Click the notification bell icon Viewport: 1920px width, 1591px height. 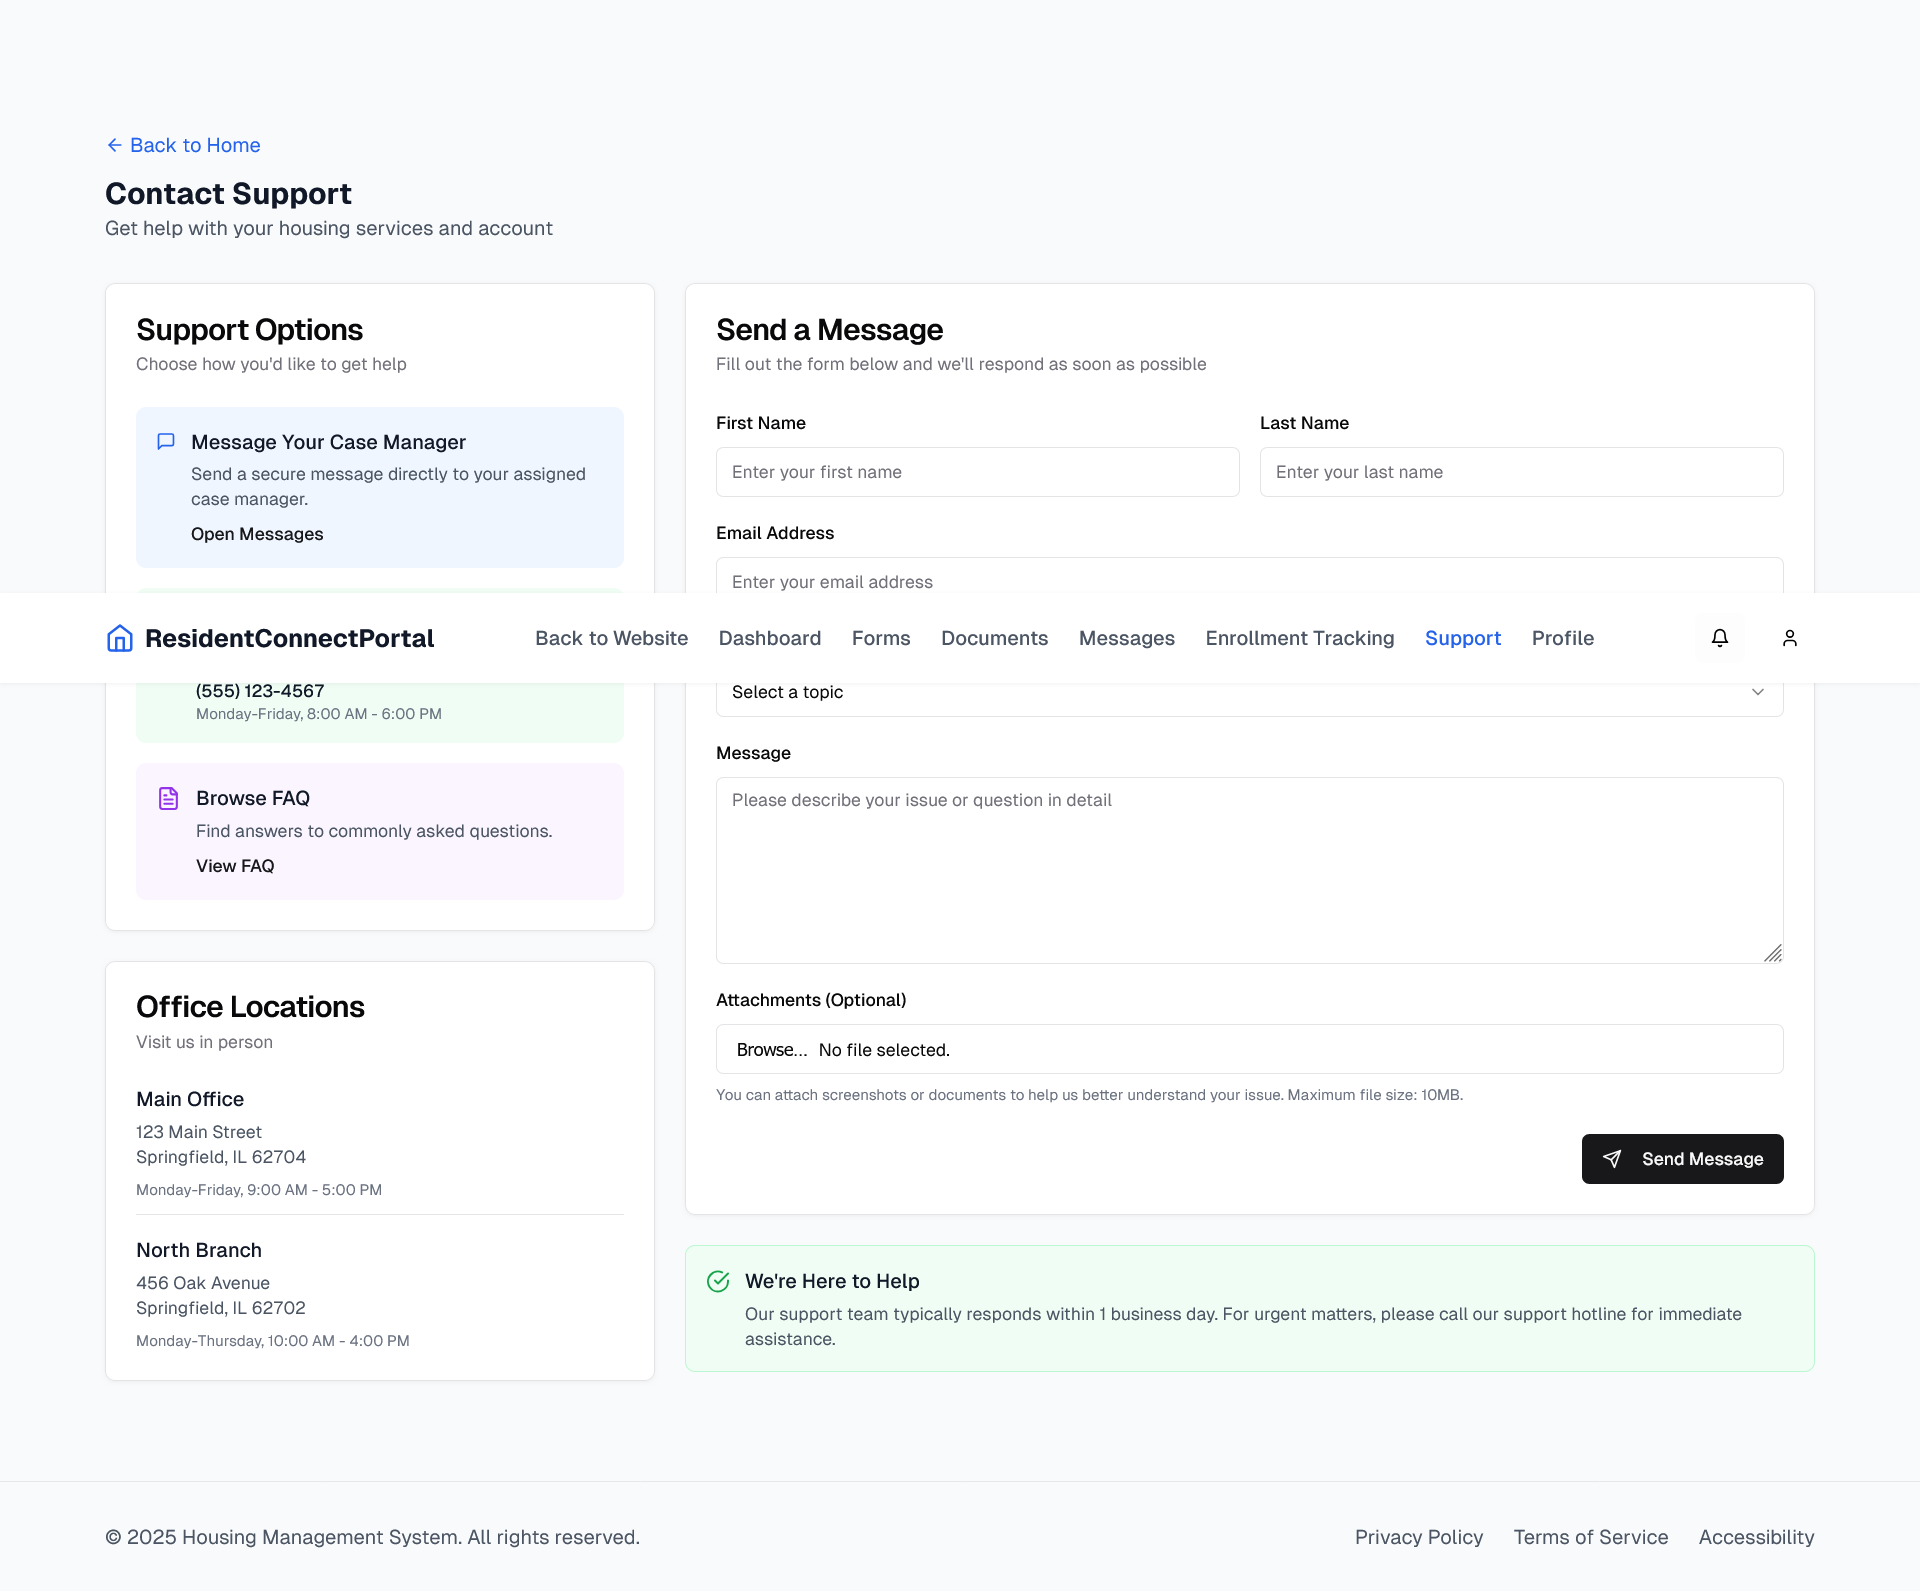(x=1720, y=638)
